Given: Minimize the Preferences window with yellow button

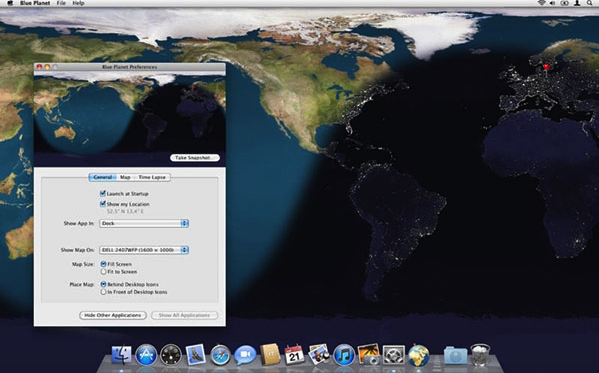Looking at the screenshot, I should tap(47, 67).
